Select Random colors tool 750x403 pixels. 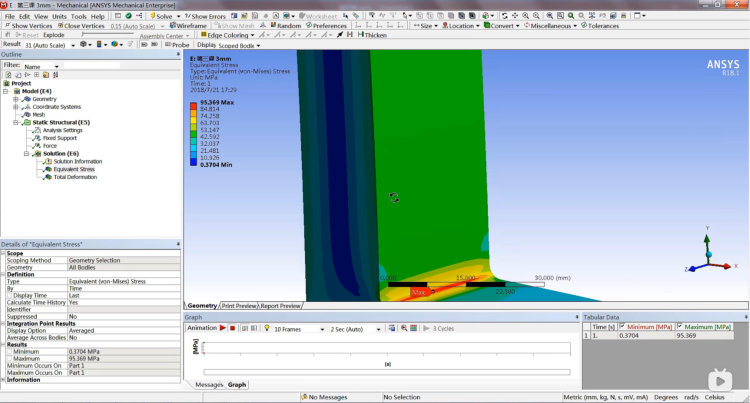(x=285, y=26)
